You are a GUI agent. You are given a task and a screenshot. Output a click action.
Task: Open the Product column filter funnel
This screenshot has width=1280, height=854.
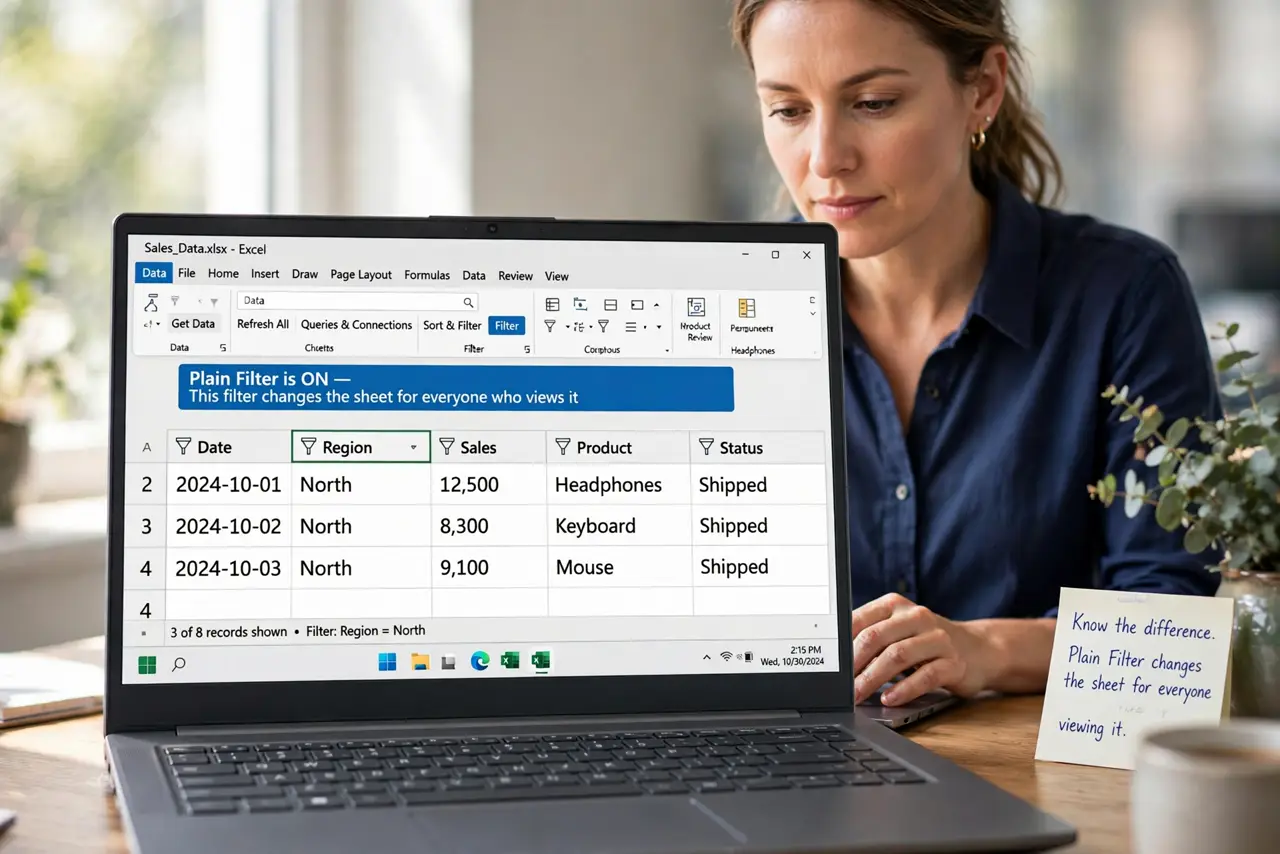pos(563,446)
